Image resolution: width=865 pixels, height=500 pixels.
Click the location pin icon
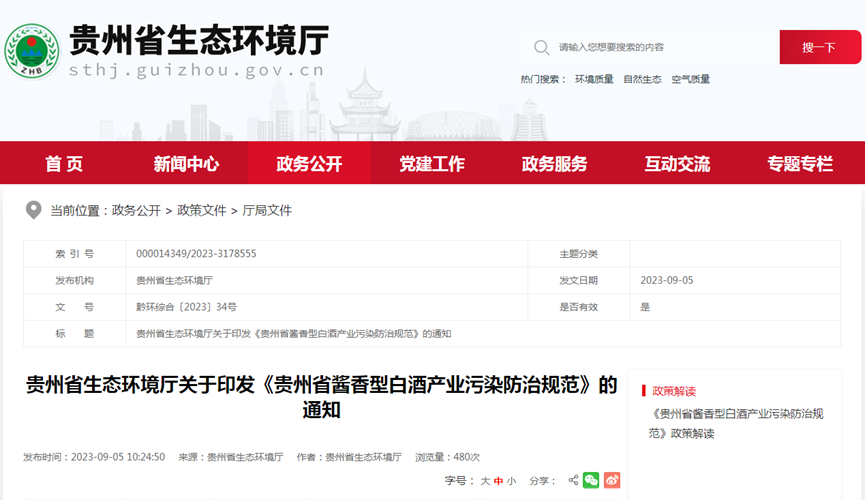click(x=34, y=210)
